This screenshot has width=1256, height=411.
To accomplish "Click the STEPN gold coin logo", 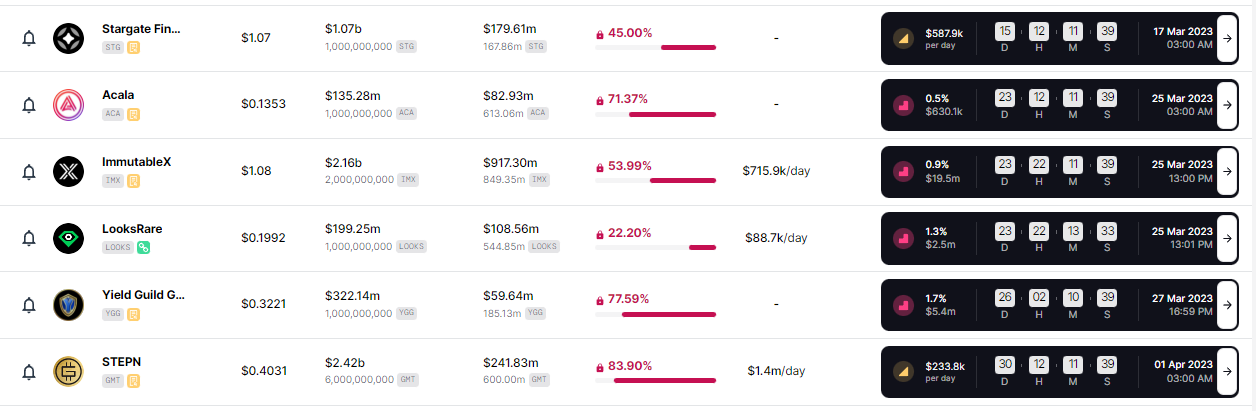I will [x=69, y=371].
